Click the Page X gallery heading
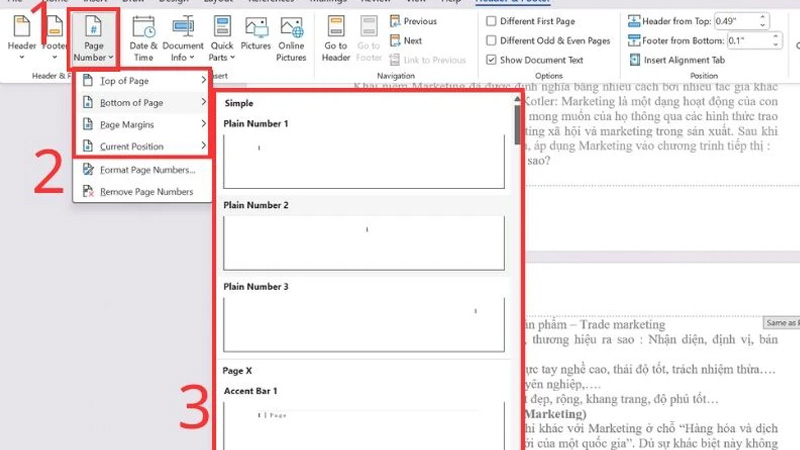 [237, 371]
